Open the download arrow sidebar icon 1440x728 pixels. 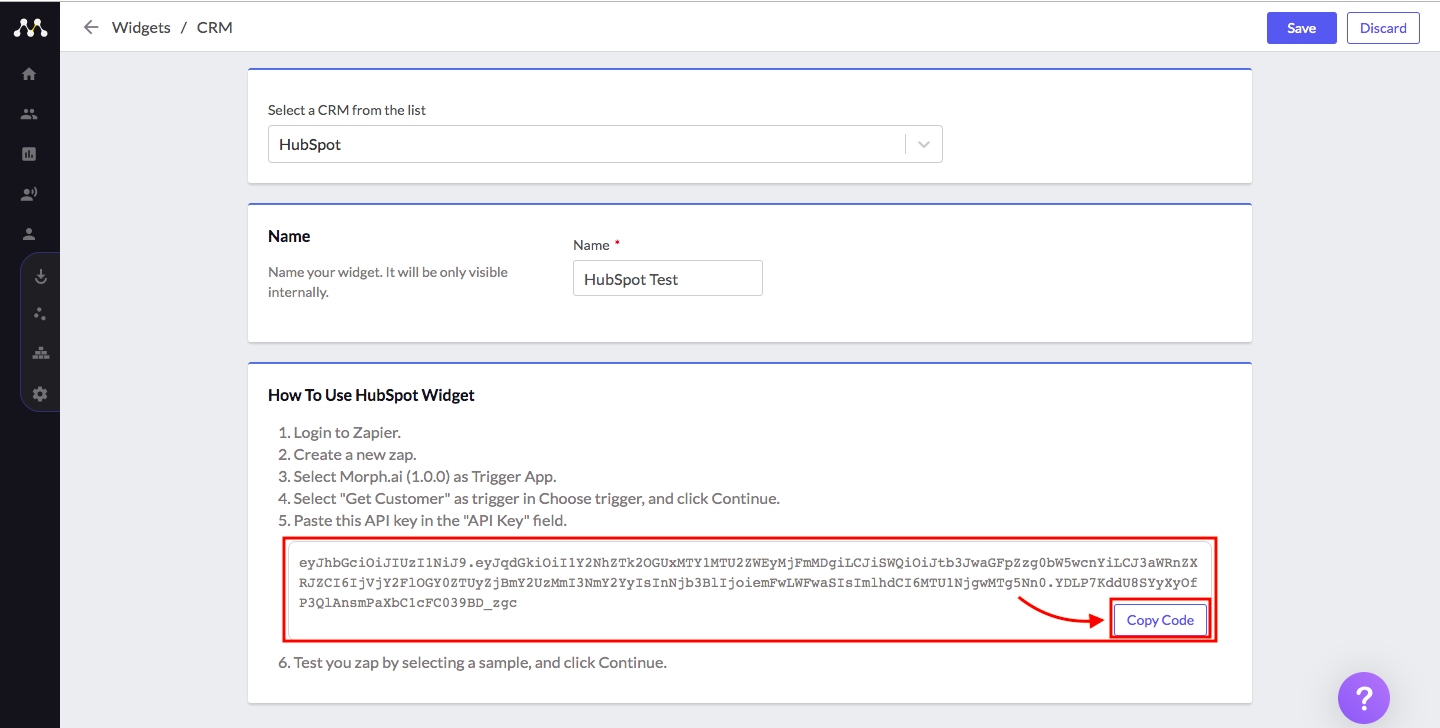click(40, 277)
